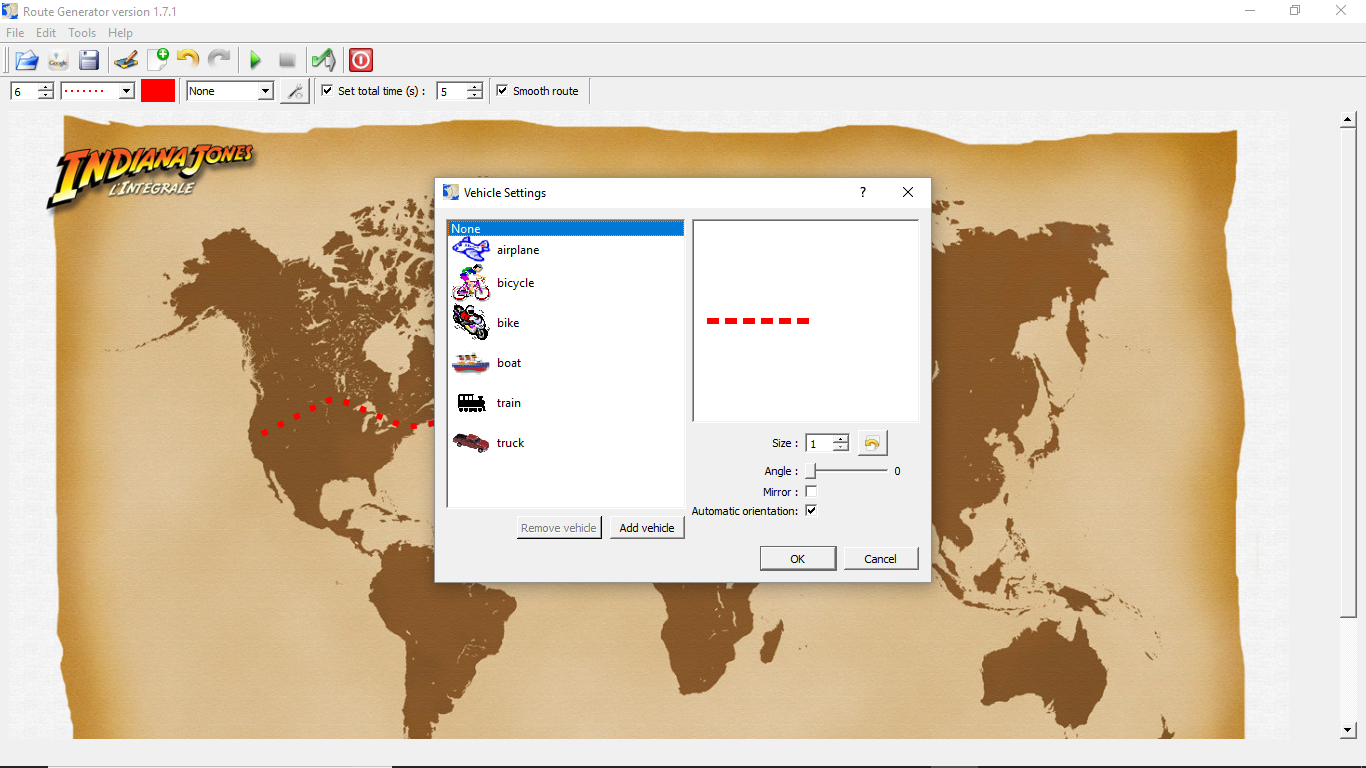This screenshot has height=768, width=1366.
Task: Click the dialog help question mark
Action: point(863,192)
